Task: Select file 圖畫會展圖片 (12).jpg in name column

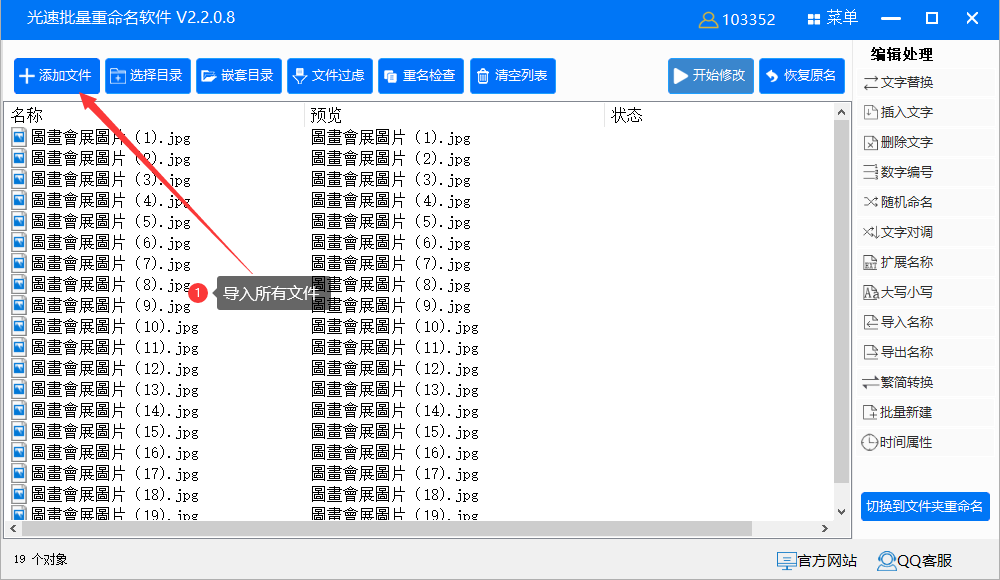Action: [x=115, y=369]
